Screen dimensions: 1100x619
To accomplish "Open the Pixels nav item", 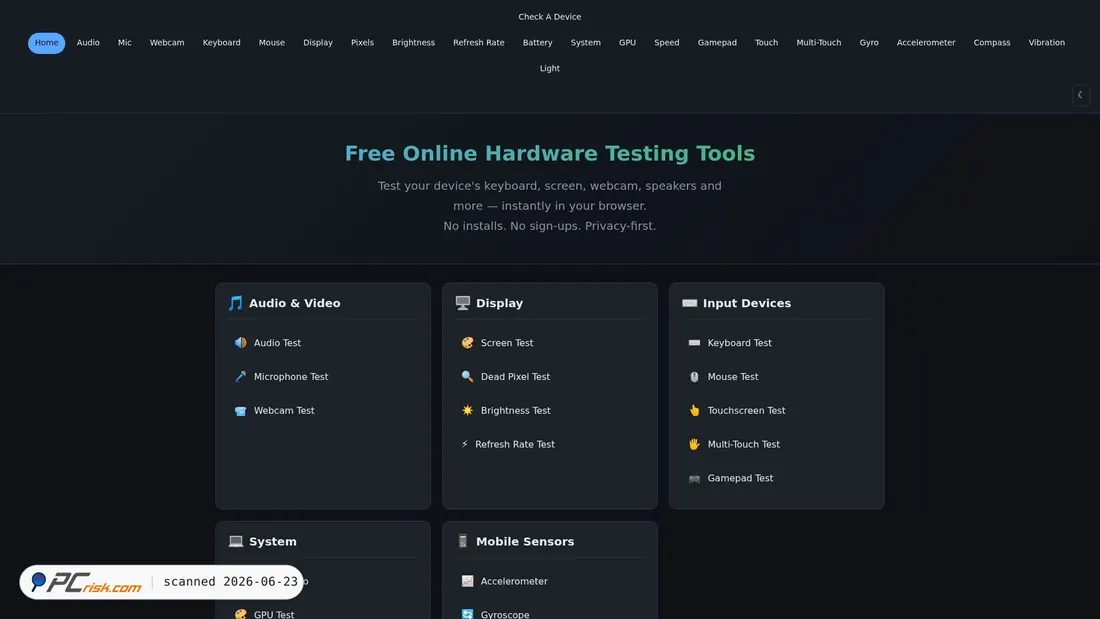I will click(x=362, y=43).
